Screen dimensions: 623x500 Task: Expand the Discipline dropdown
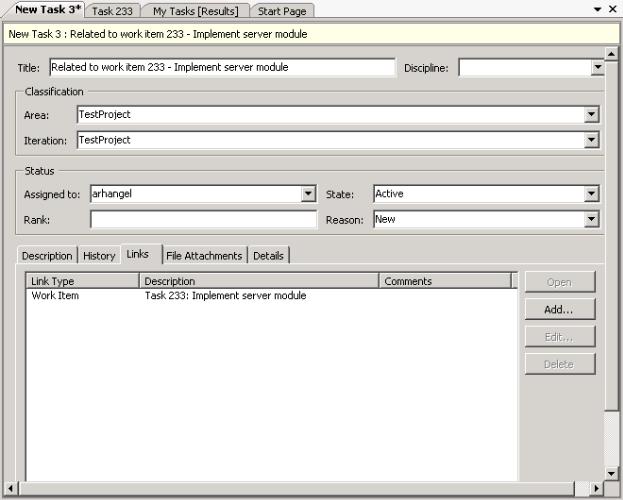(597, 68)
